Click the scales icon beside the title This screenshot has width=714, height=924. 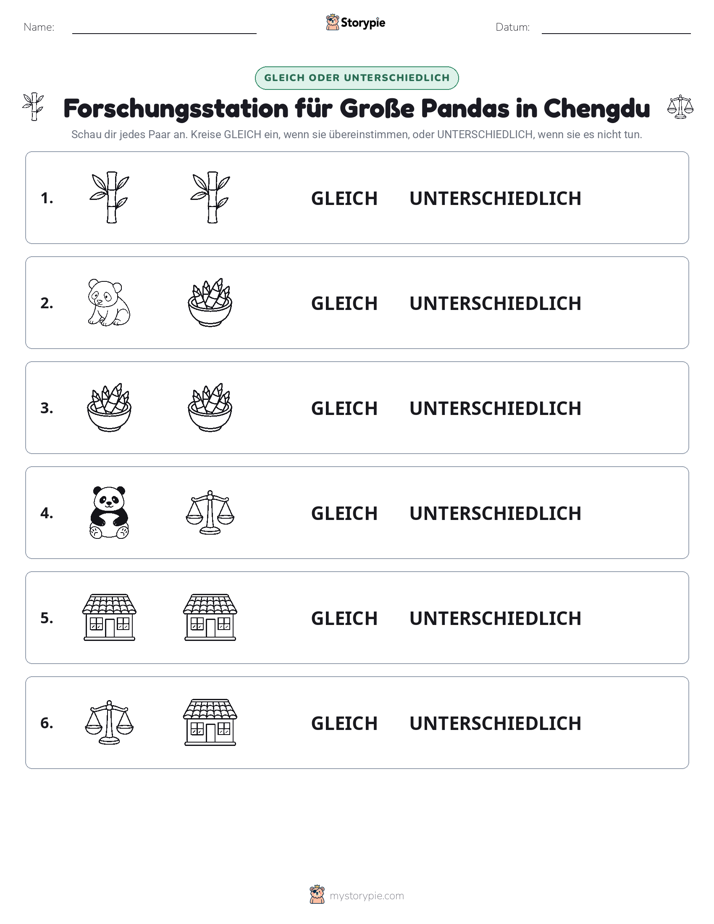[x=680, y=107]
